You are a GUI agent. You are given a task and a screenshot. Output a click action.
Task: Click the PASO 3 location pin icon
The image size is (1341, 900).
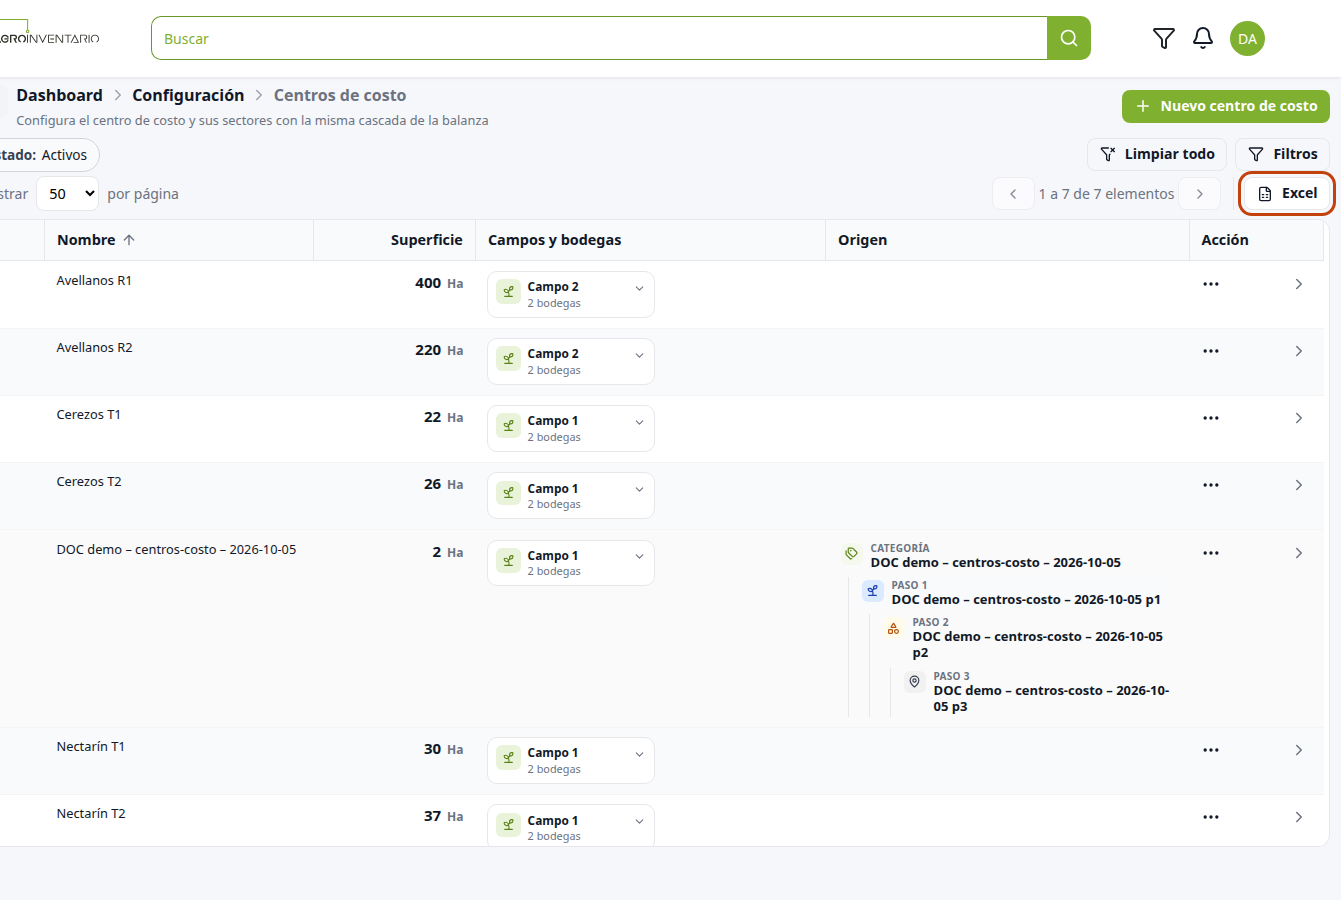(x=914, y=682)
